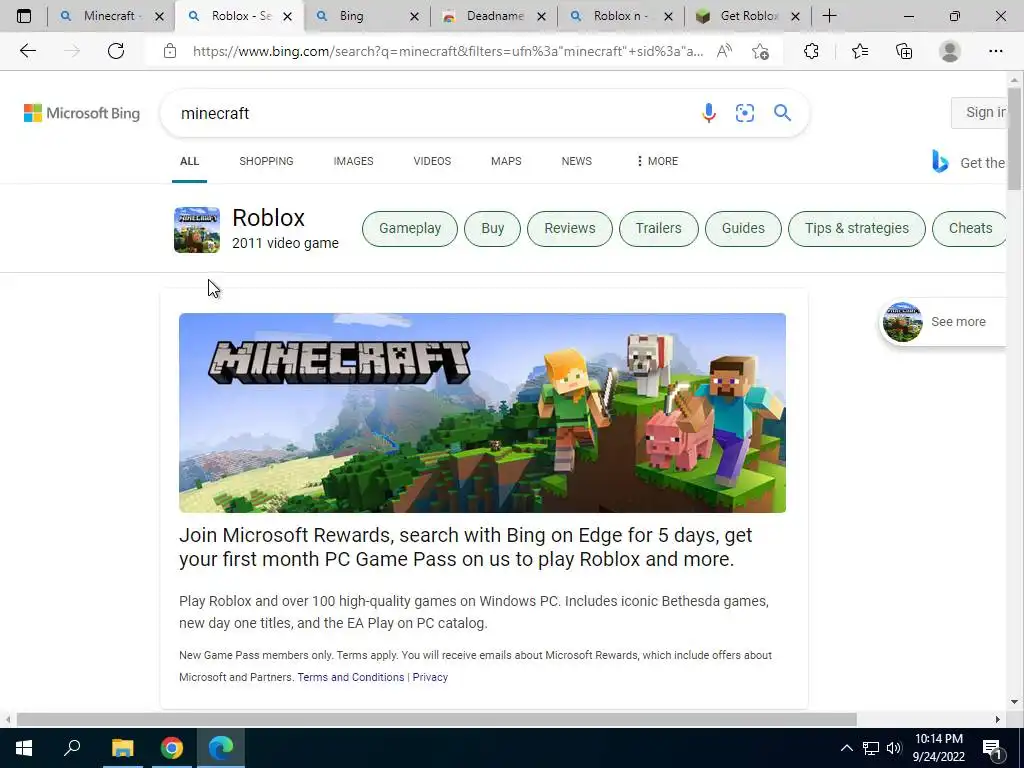Screen dimensions: 1024x768
Task: Click the horizontal scrollbar thumb
Action: [x=436, y=719]
